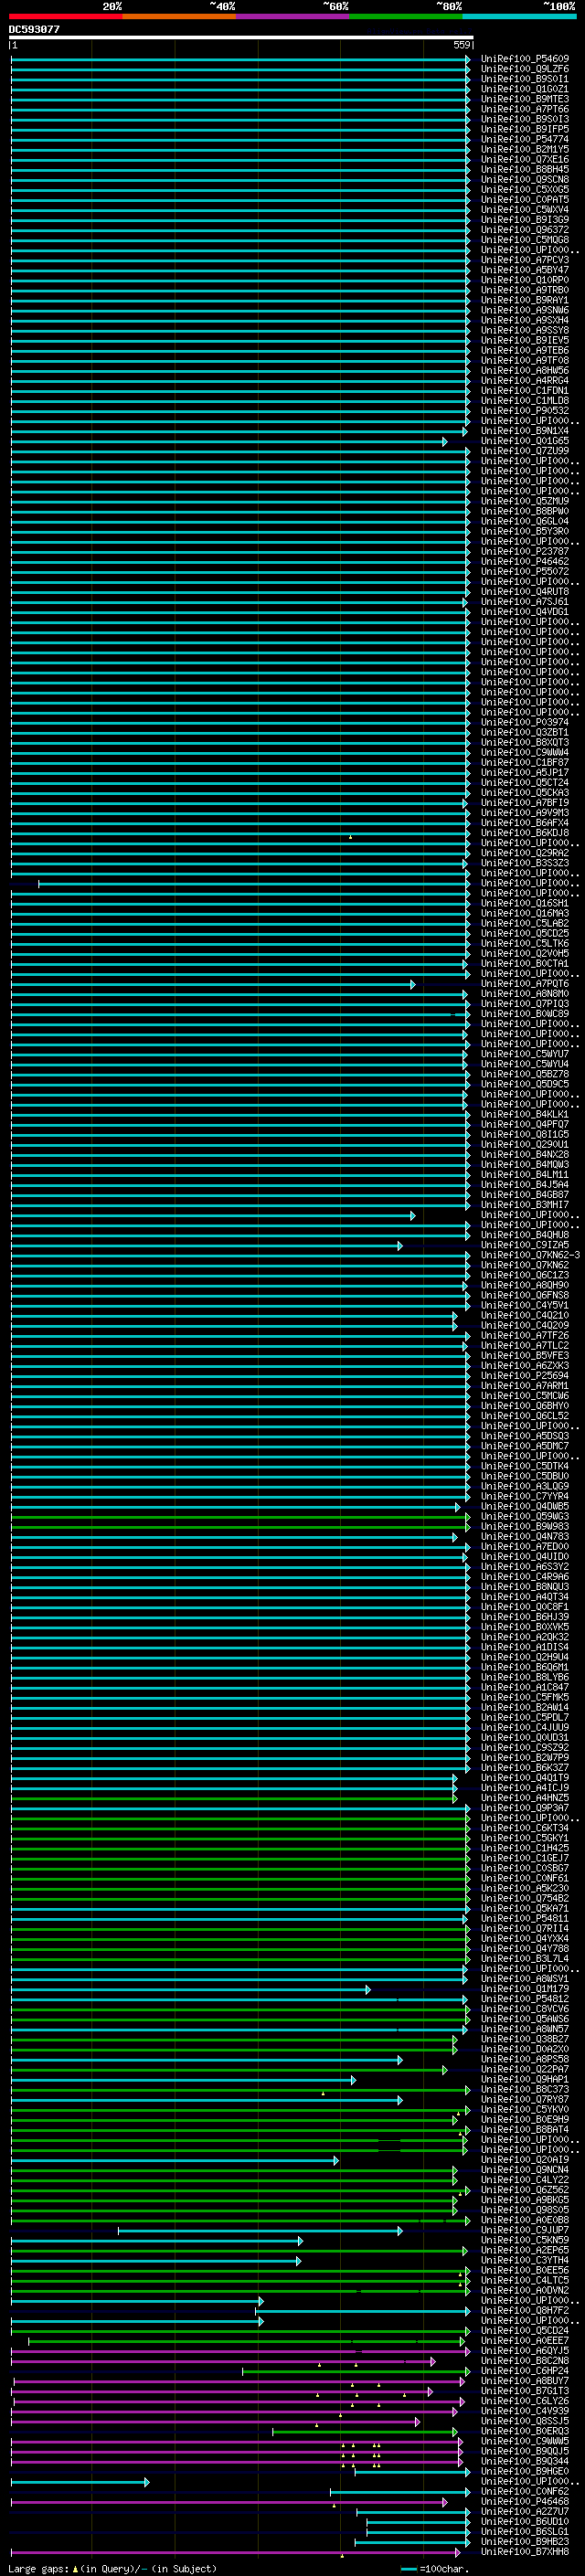Click the red ~20% identity legend bar
This screenshot has width=585, height=2576.
tap(66, 16)
